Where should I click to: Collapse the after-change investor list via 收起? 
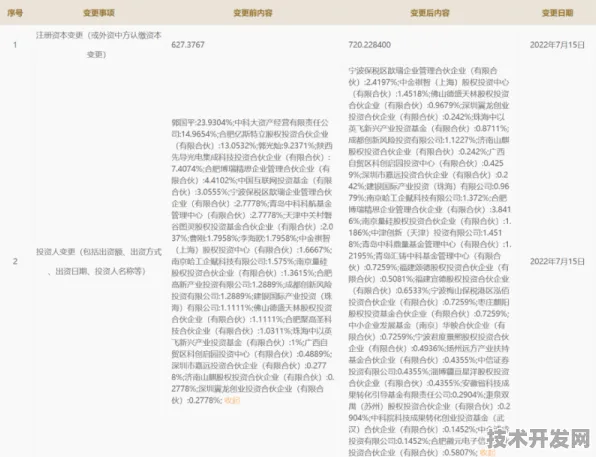point(488,452)
